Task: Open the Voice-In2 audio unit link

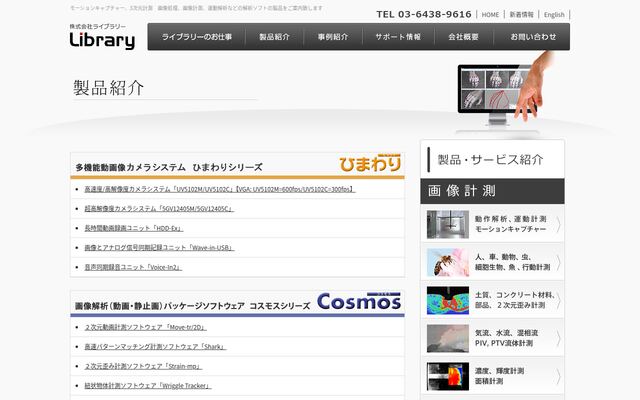Action: (x=133, y=267)
